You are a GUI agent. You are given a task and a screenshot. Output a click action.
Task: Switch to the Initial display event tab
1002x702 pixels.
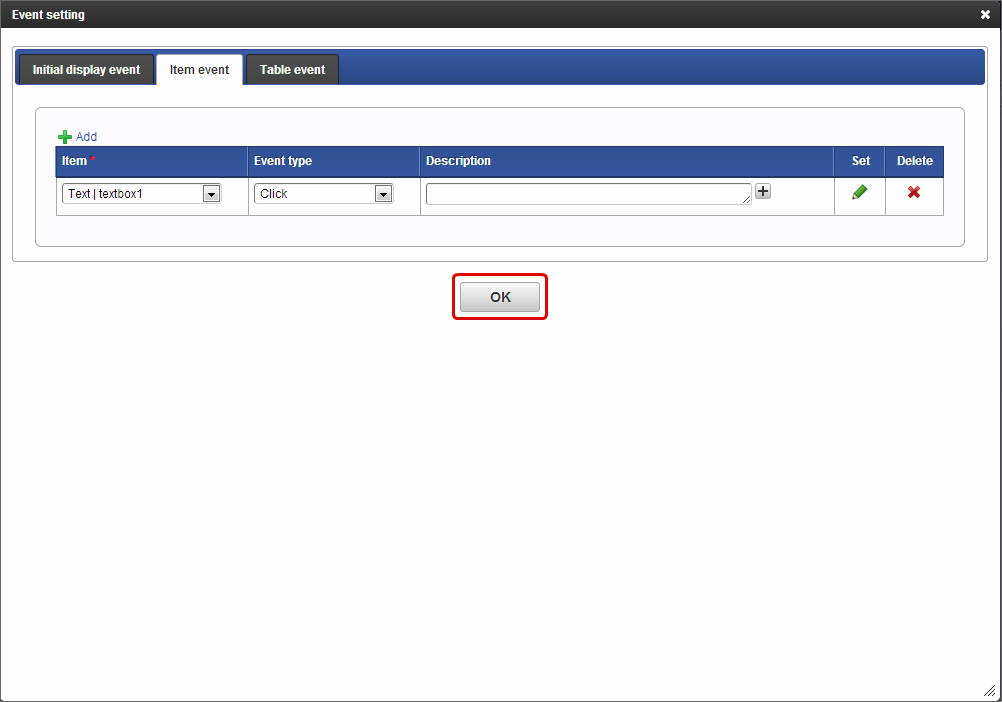(x=86, y=70)
